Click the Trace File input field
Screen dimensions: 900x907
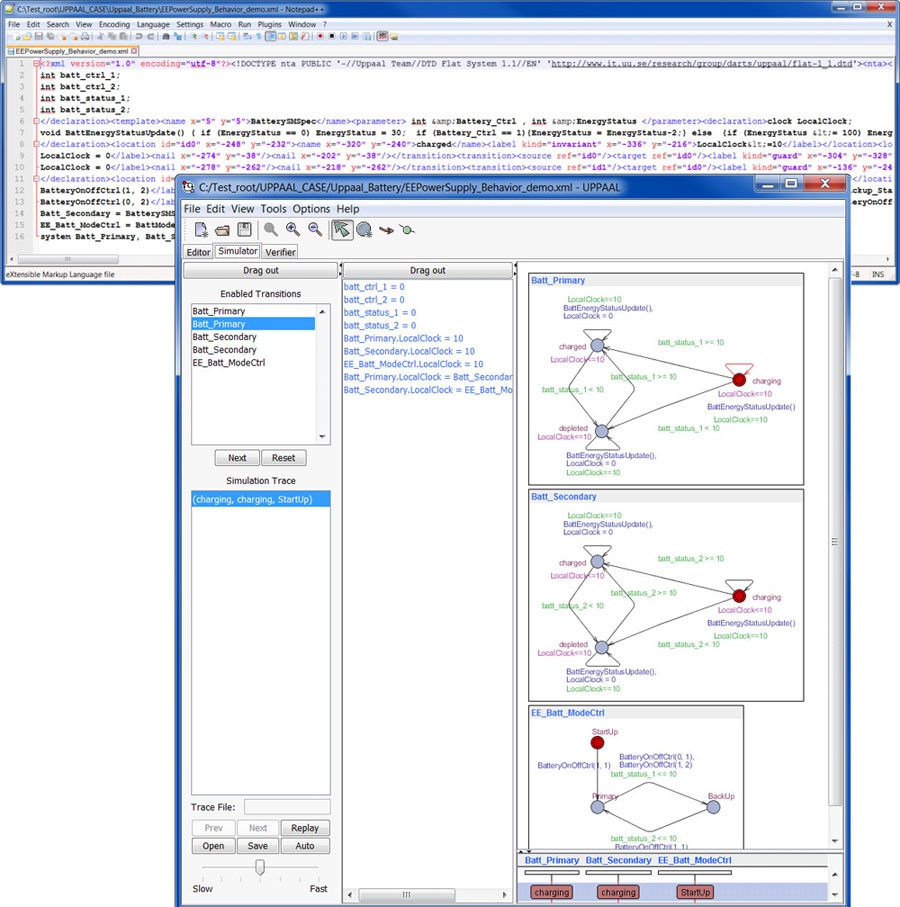tap(287, 807)
